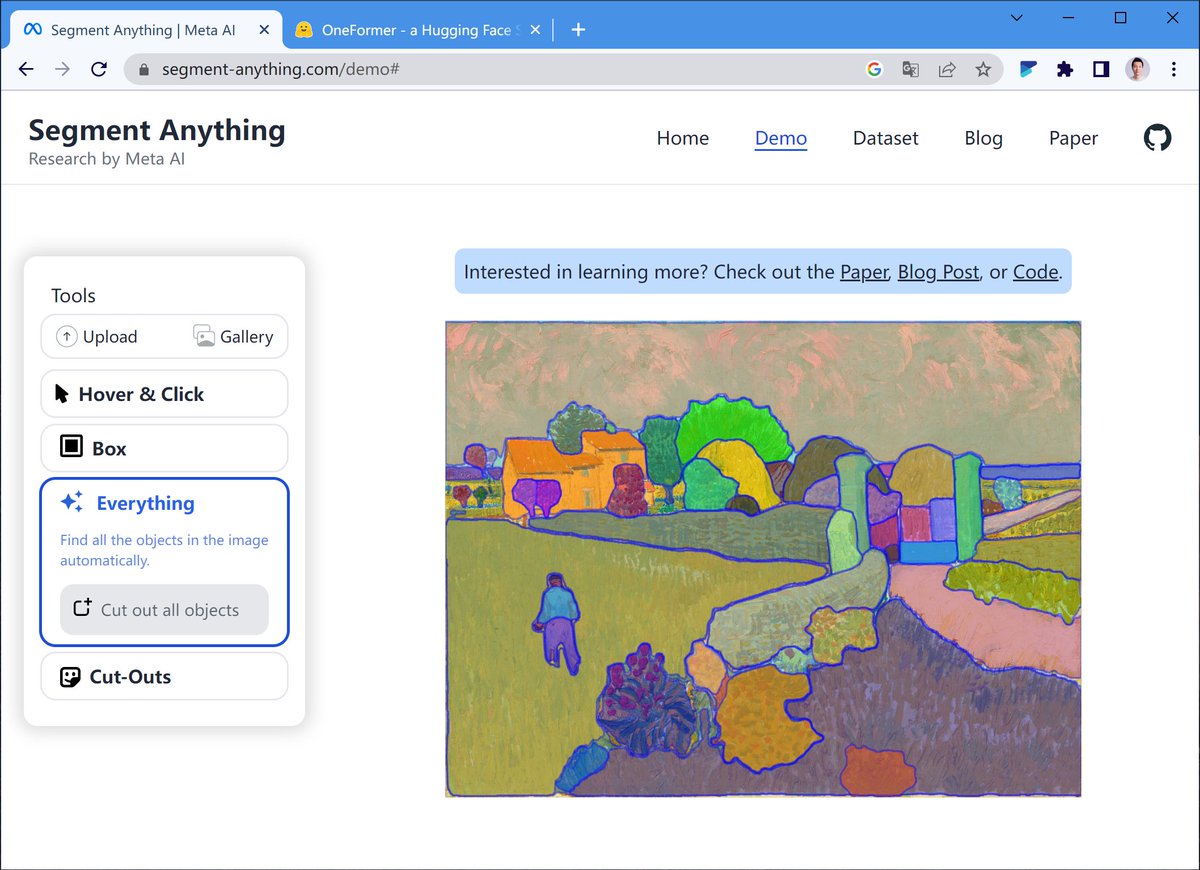This screenshot has height=870, width=1200.
Task: Click the "Research by Meta AI" subtitle
Action: click(107, 158)
